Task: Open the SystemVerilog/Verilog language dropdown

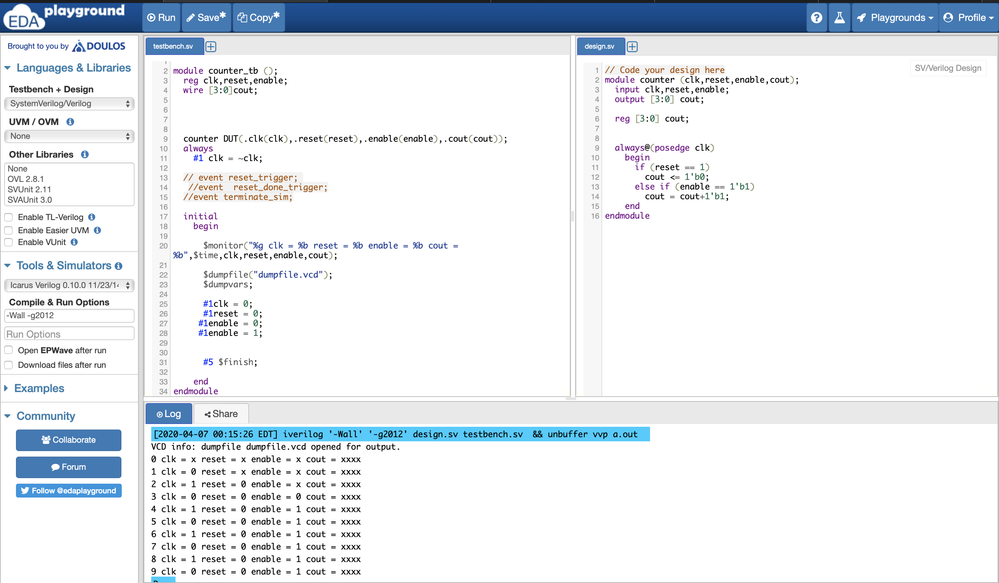Action: point(69,104)
